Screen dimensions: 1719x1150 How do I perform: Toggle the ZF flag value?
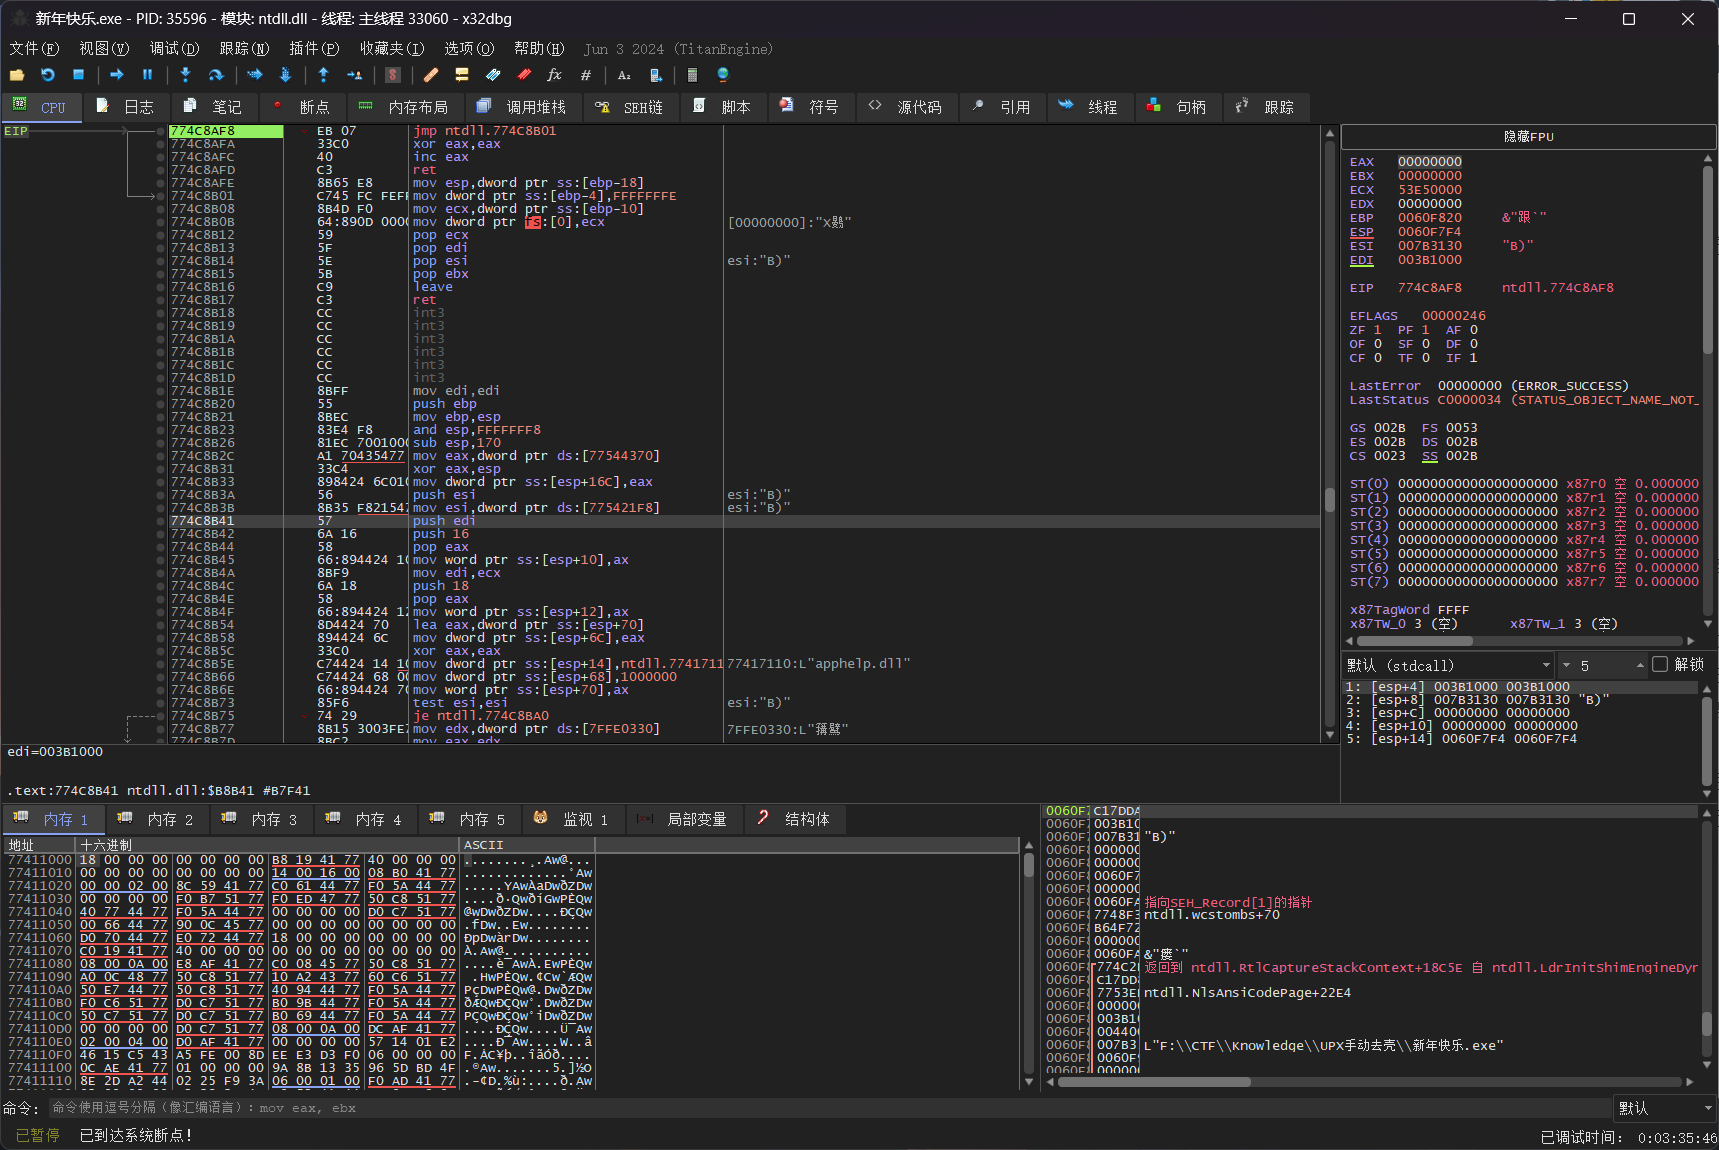pyautogui.click(x=1377, y=329)
